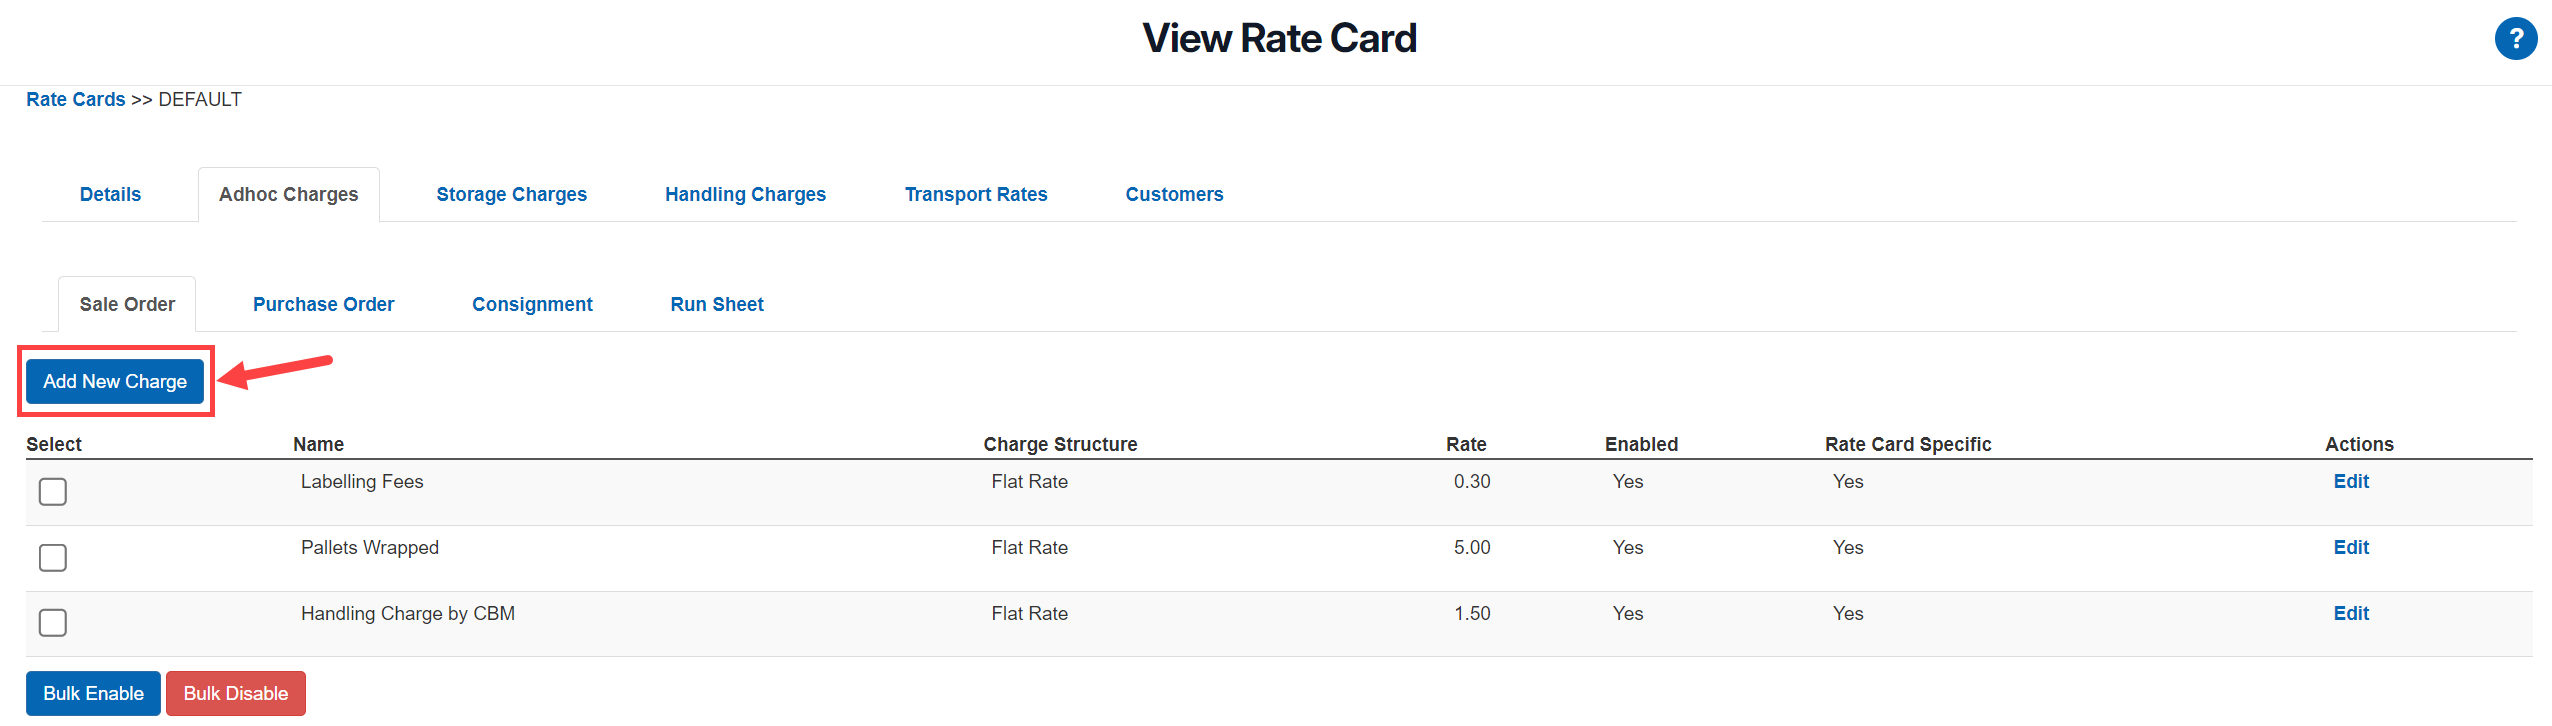2552x726 pixels.
Task: Check the Handling Charge by CBM row
Action: (52, 622)
